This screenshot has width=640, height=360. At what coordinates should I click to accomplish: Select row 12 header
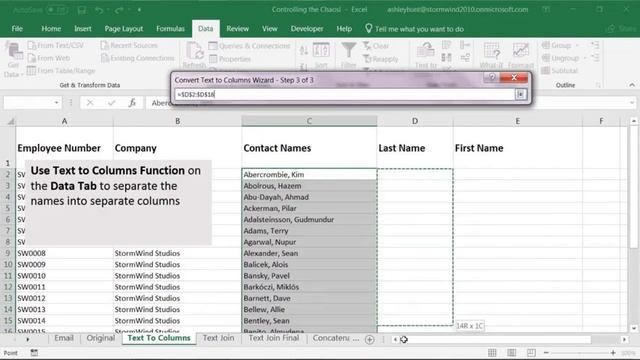point(8,287)
